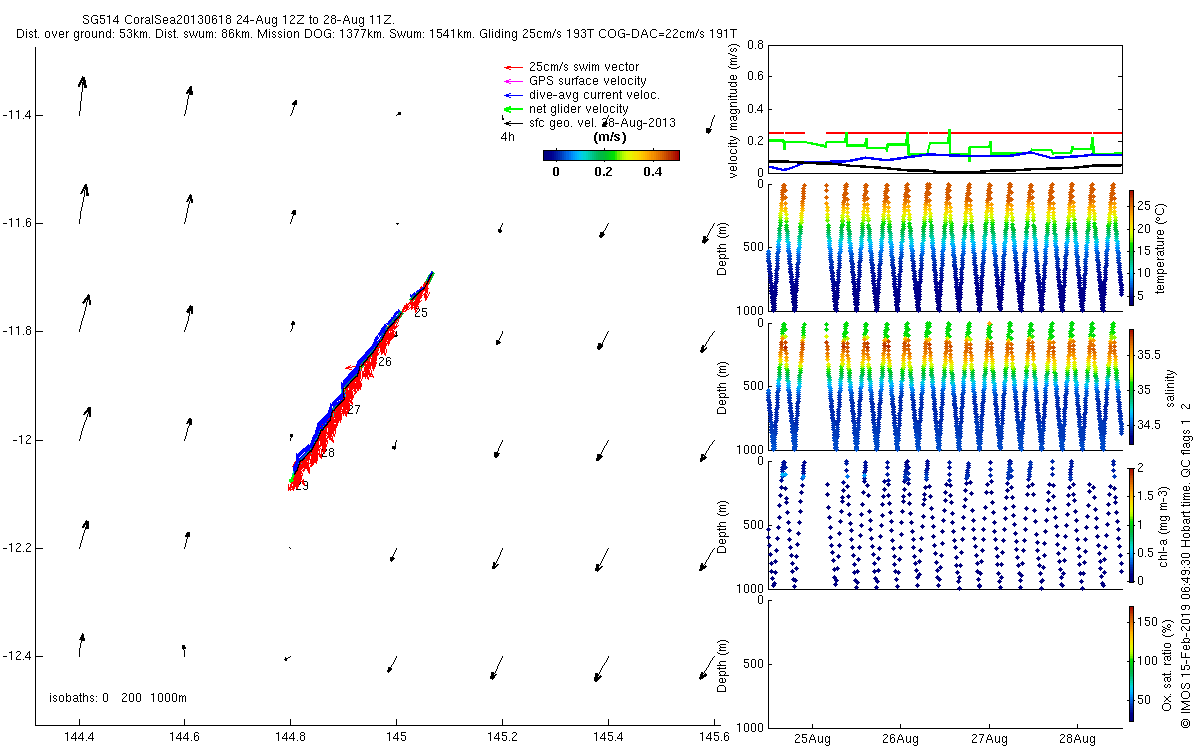Viewport: 1200px width, 750px height.
Task: Click the temperature (°C) colorbar
Action: [1131, 245]
